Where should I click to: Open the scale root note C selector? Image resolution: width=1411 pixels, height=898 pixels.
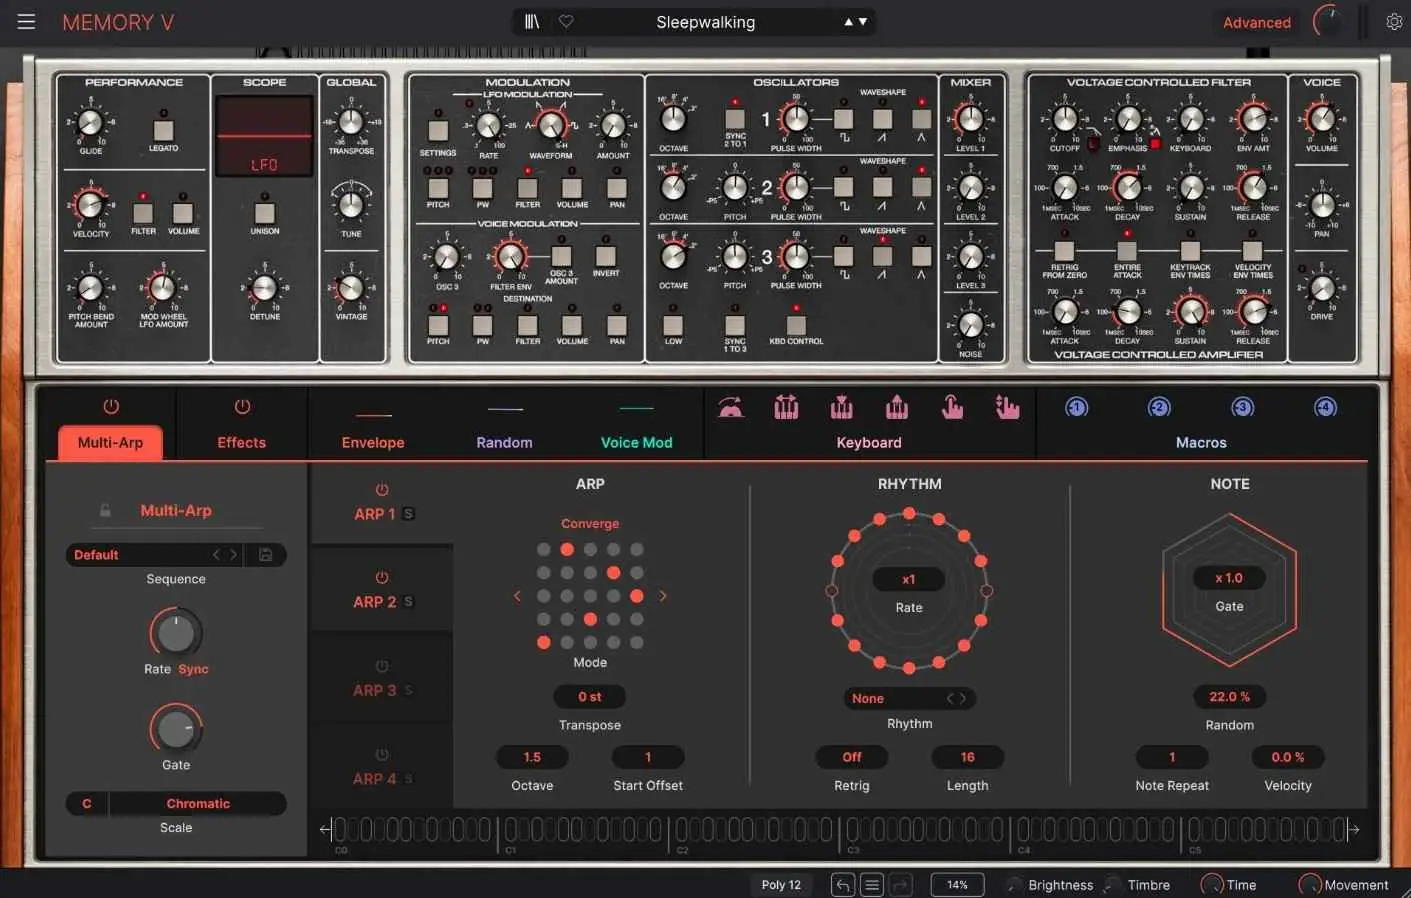87,803
